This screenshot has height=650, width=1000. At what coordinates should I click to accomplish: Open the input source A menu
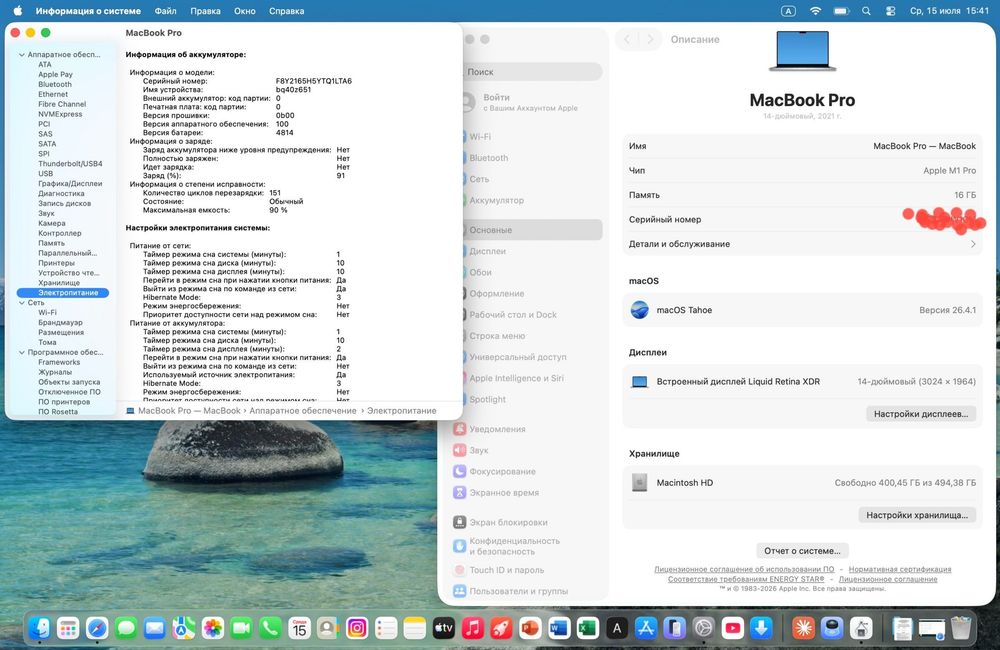788,11
